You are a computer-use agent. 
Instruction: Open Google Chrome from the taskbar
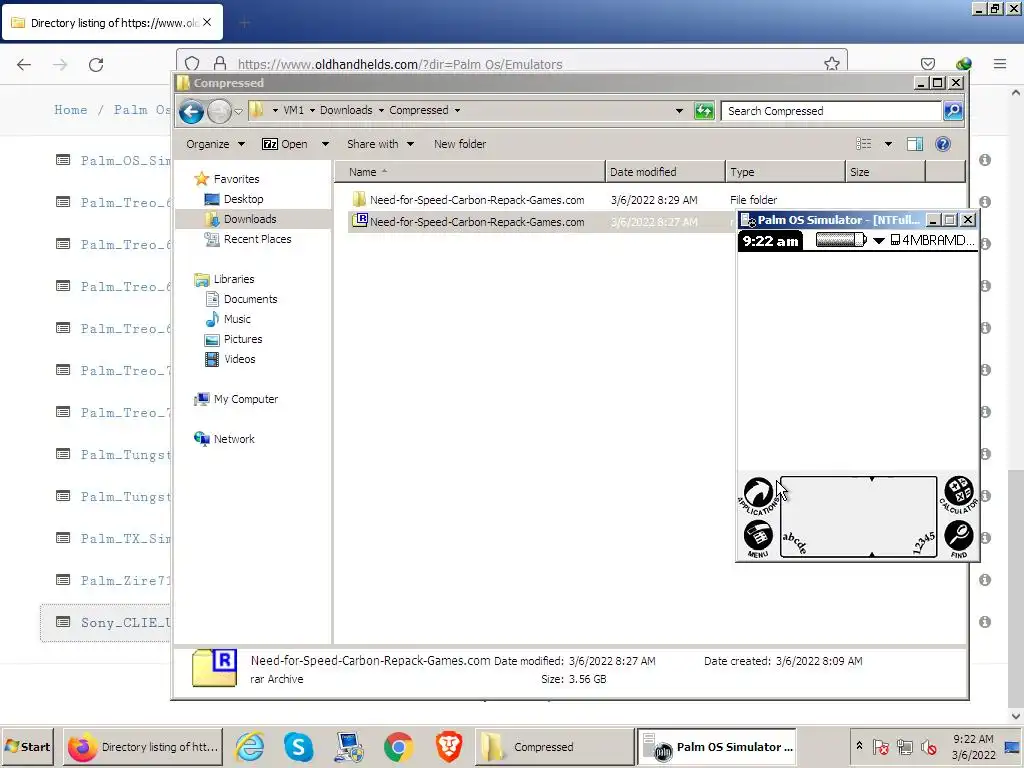(x=398, y=747)
